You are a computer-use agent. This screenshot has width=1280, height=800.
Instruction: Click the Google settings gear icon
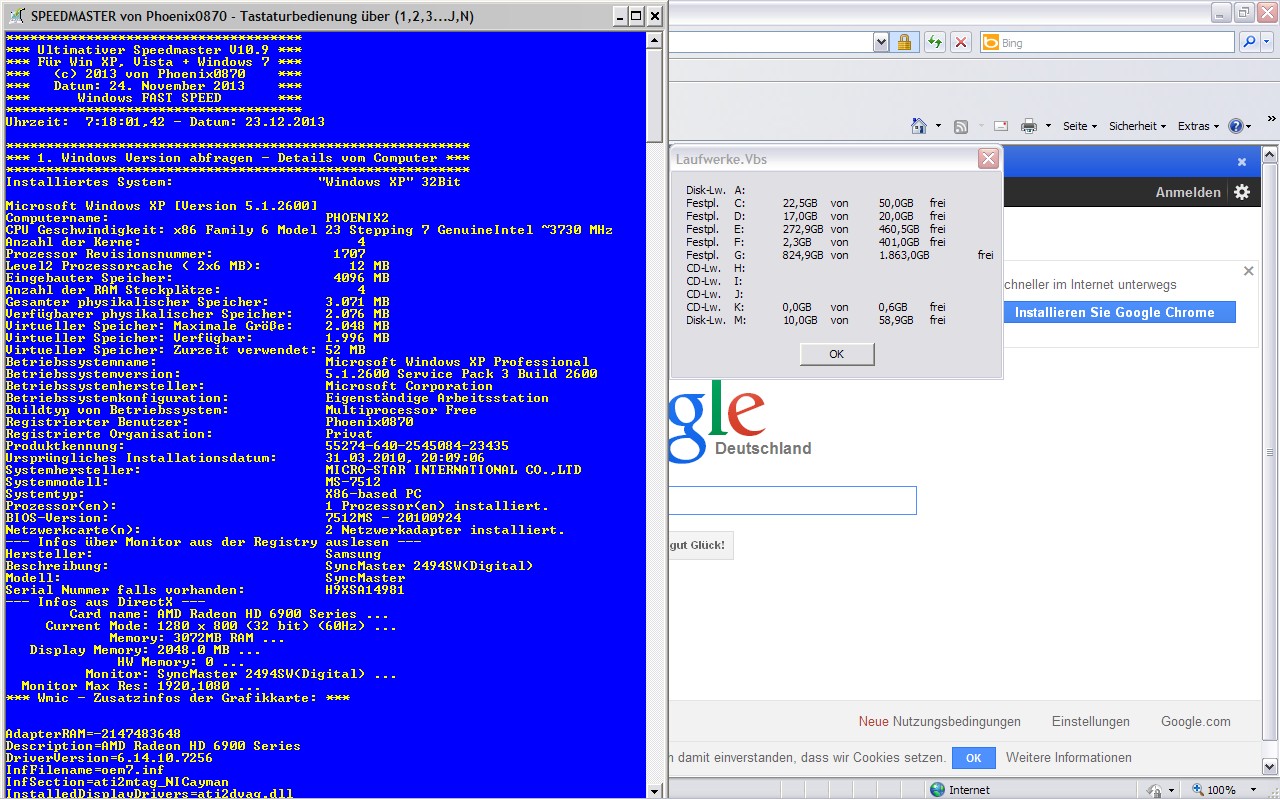point(1242,192)
